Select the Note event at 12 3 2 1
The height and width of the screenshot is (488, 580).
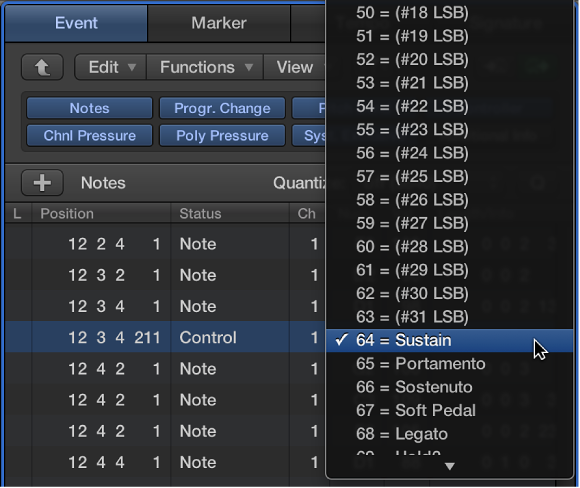point(165,275)
